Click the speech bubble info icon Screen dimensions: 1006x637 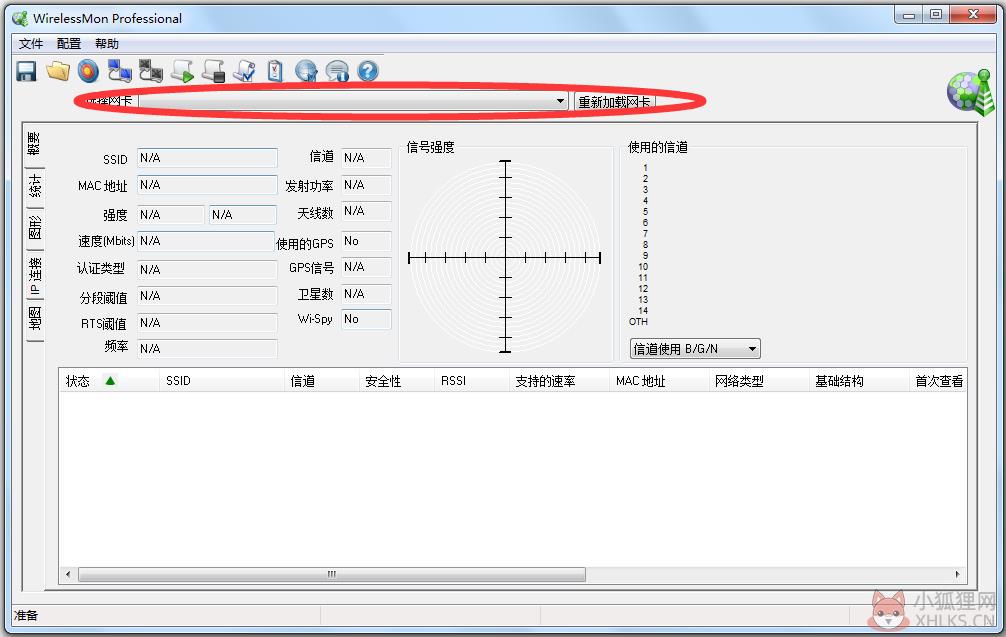tap(337, 71)
